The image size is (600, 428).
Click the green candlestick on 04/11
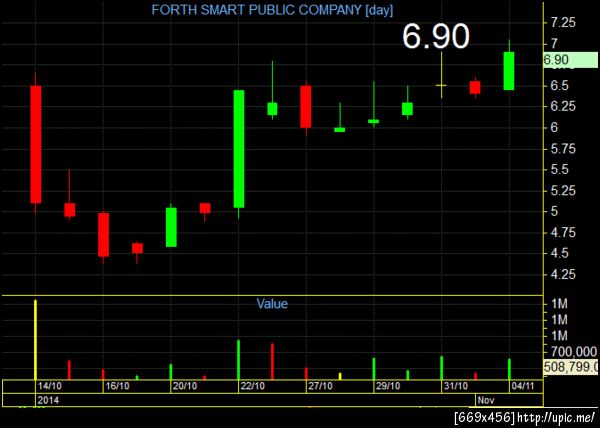(x=509, y=71)
